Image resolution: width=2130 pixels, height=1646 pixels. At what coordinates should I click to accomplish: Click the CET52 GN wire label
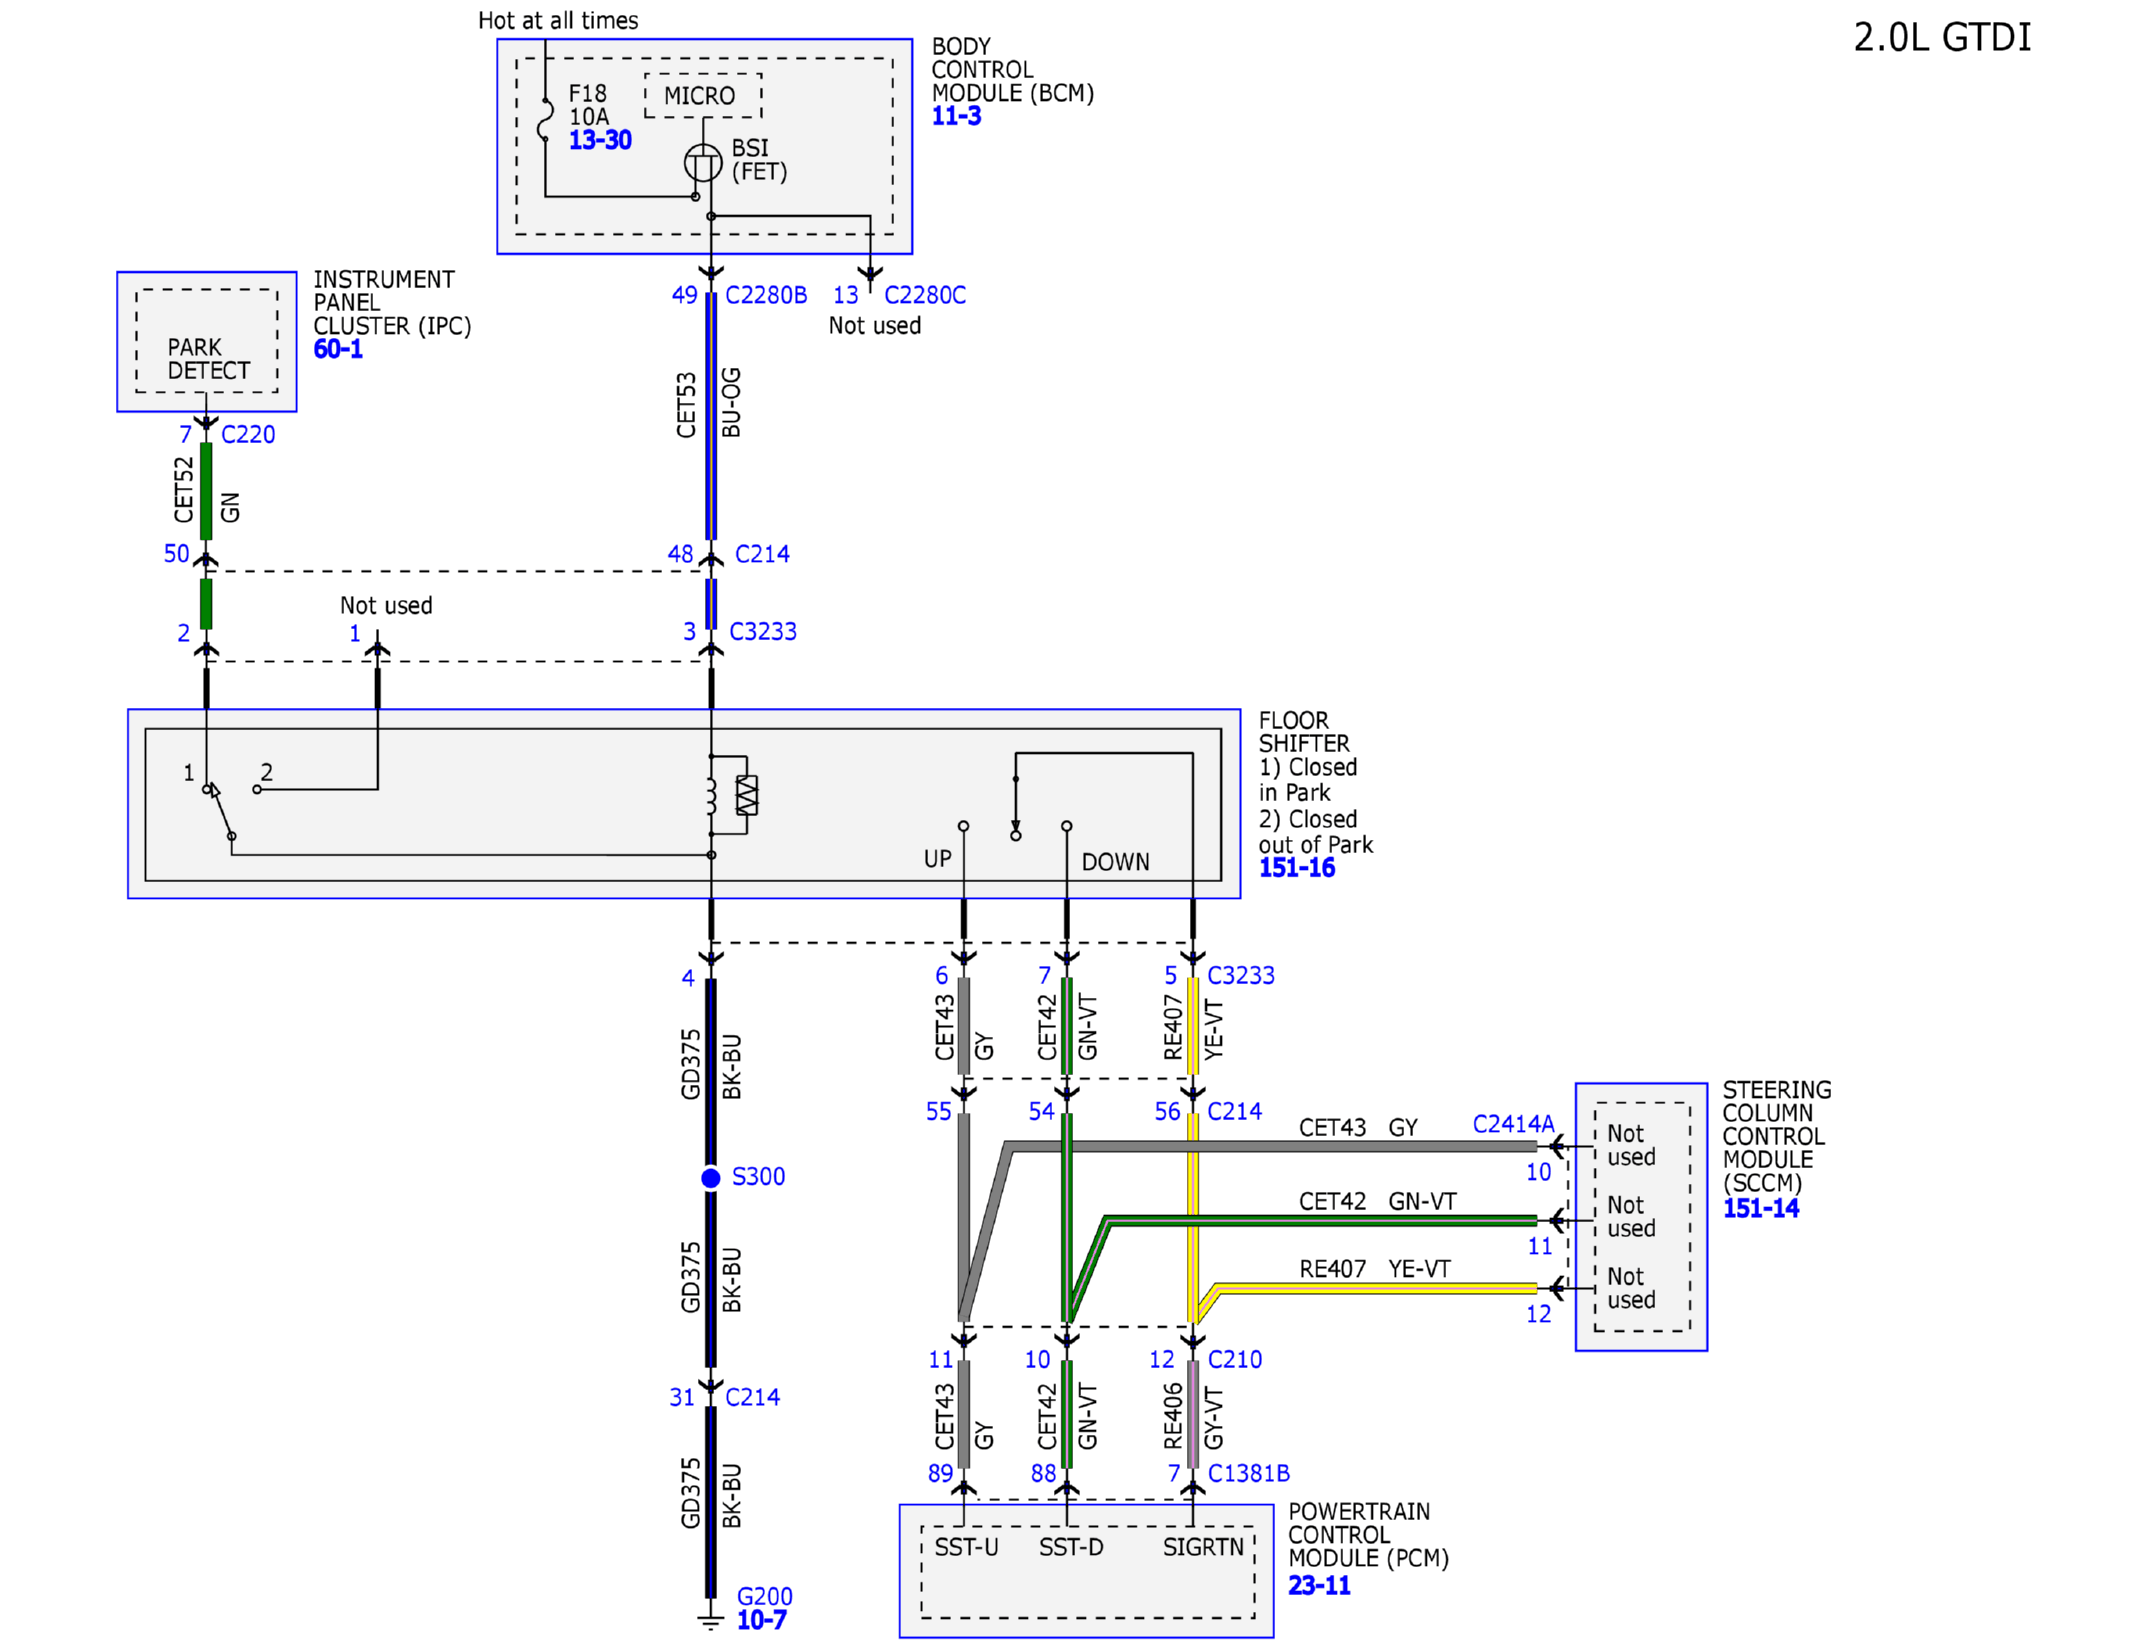click(x=206, y=490)
